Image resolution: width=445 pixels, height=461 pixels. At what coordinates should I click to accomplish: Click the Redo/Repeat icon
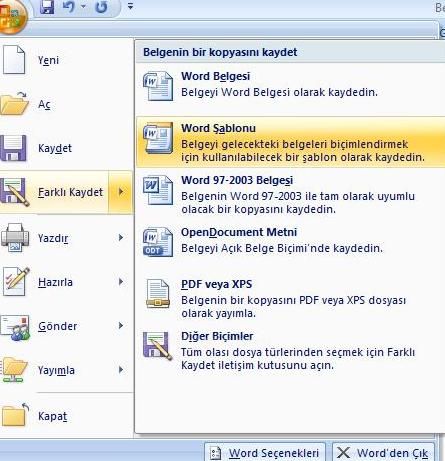101,7
